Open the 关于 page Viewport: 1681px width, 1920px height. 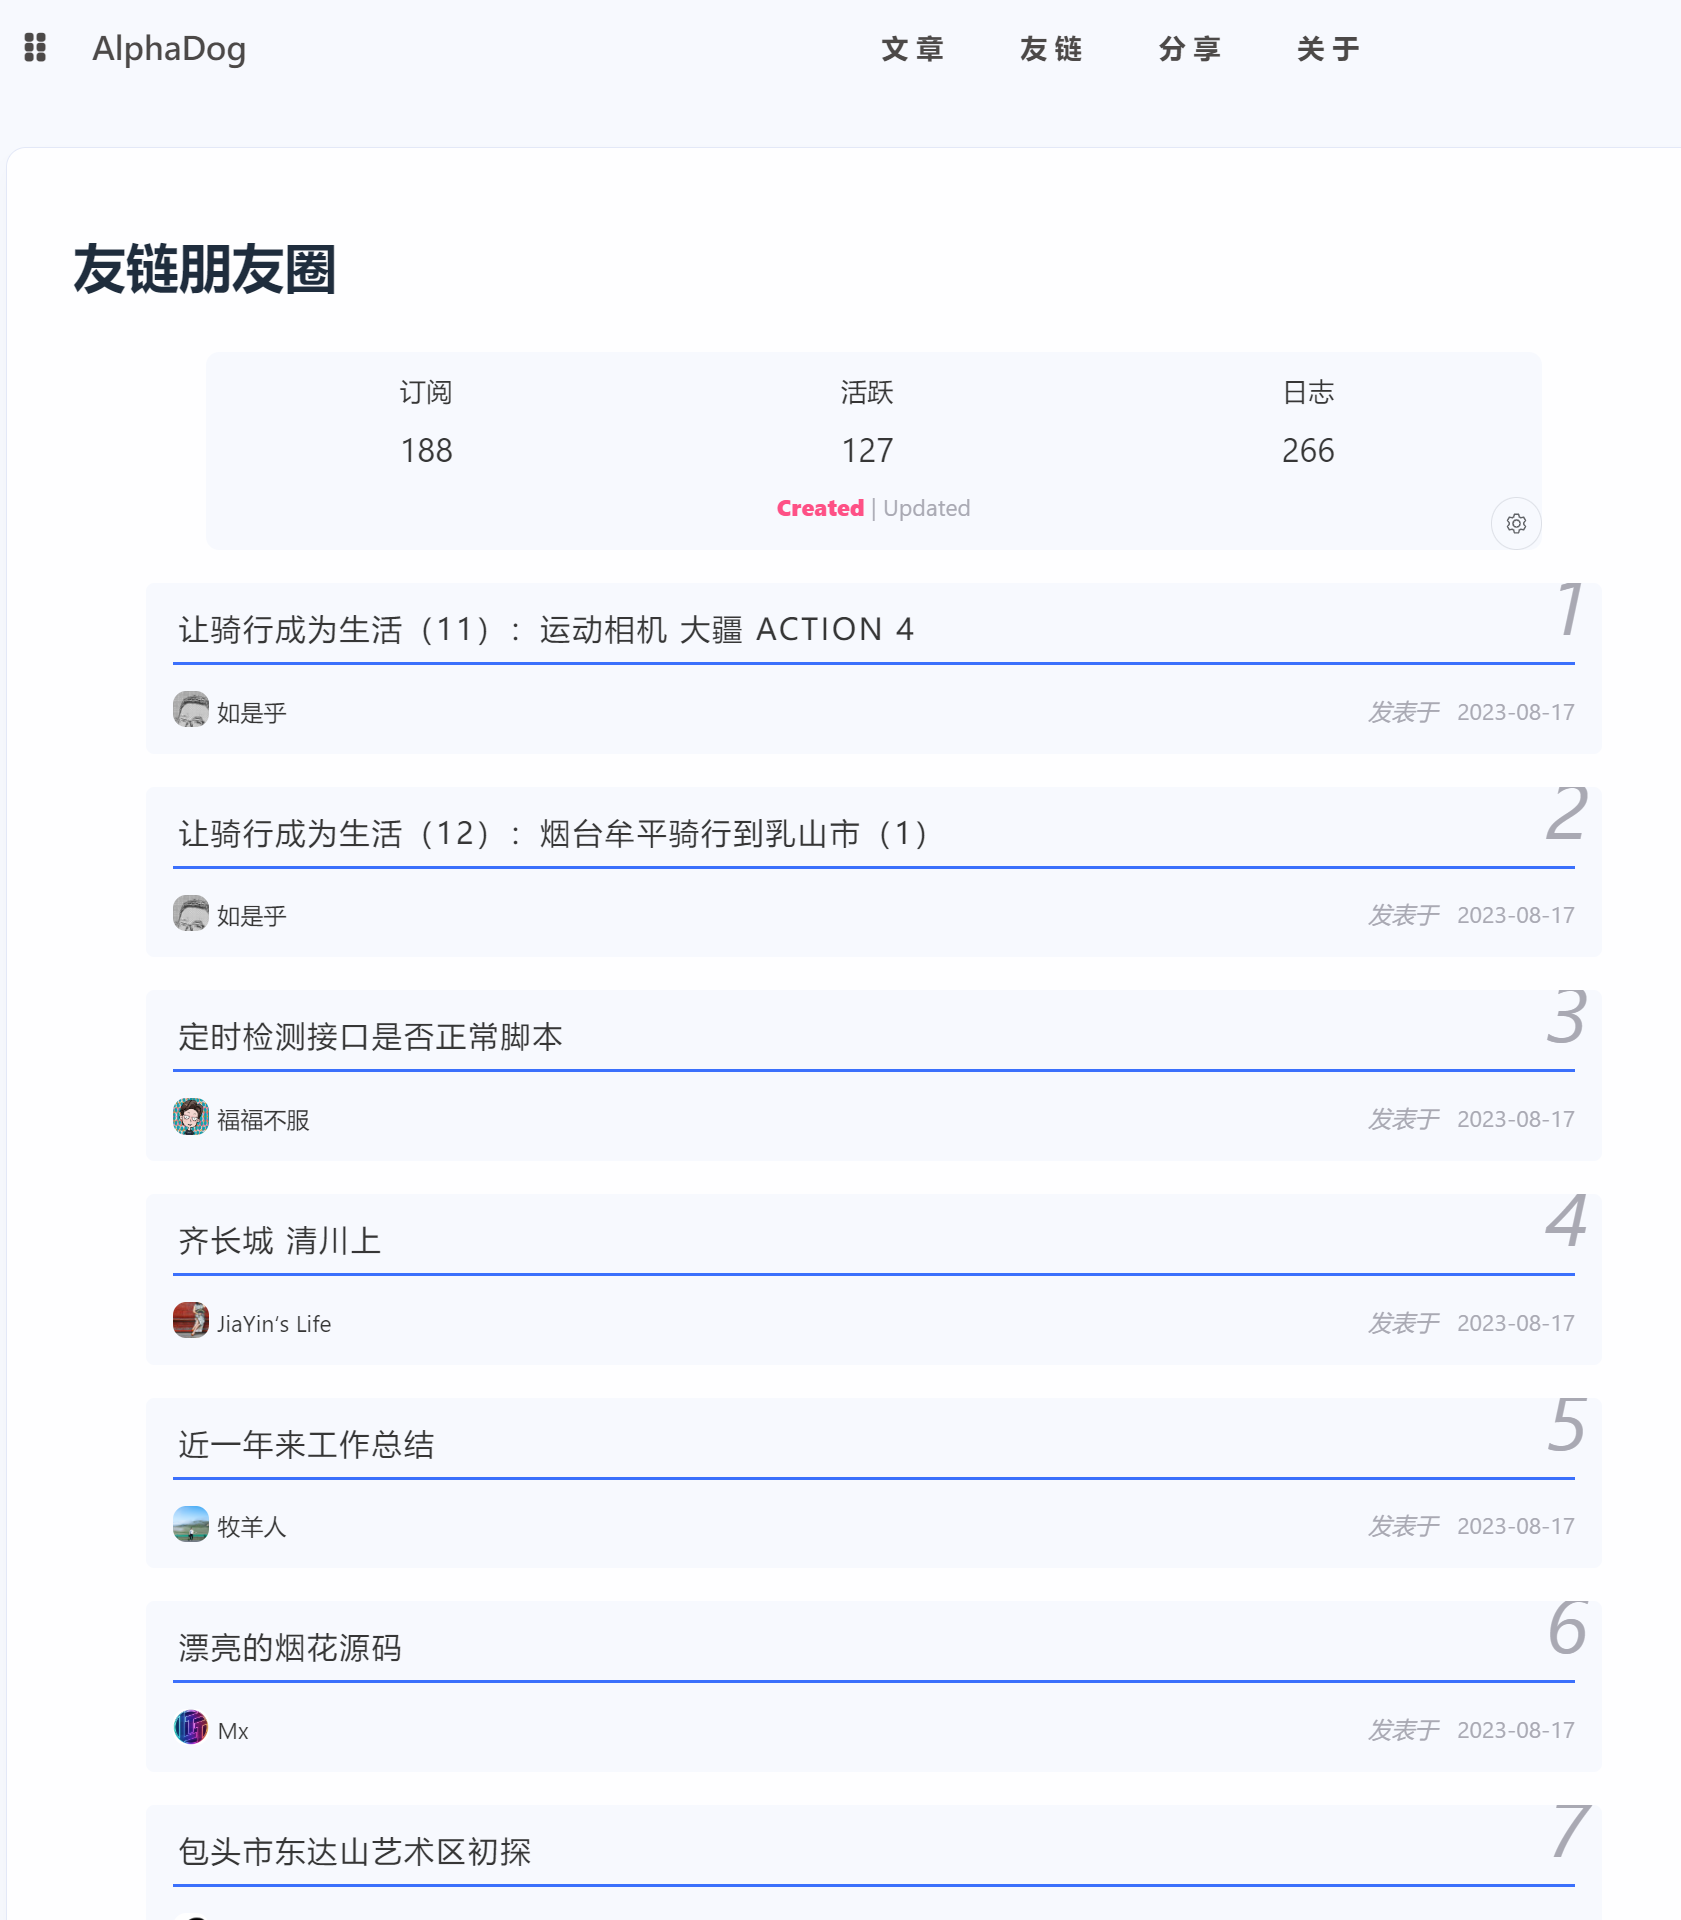pos(1327,48)
